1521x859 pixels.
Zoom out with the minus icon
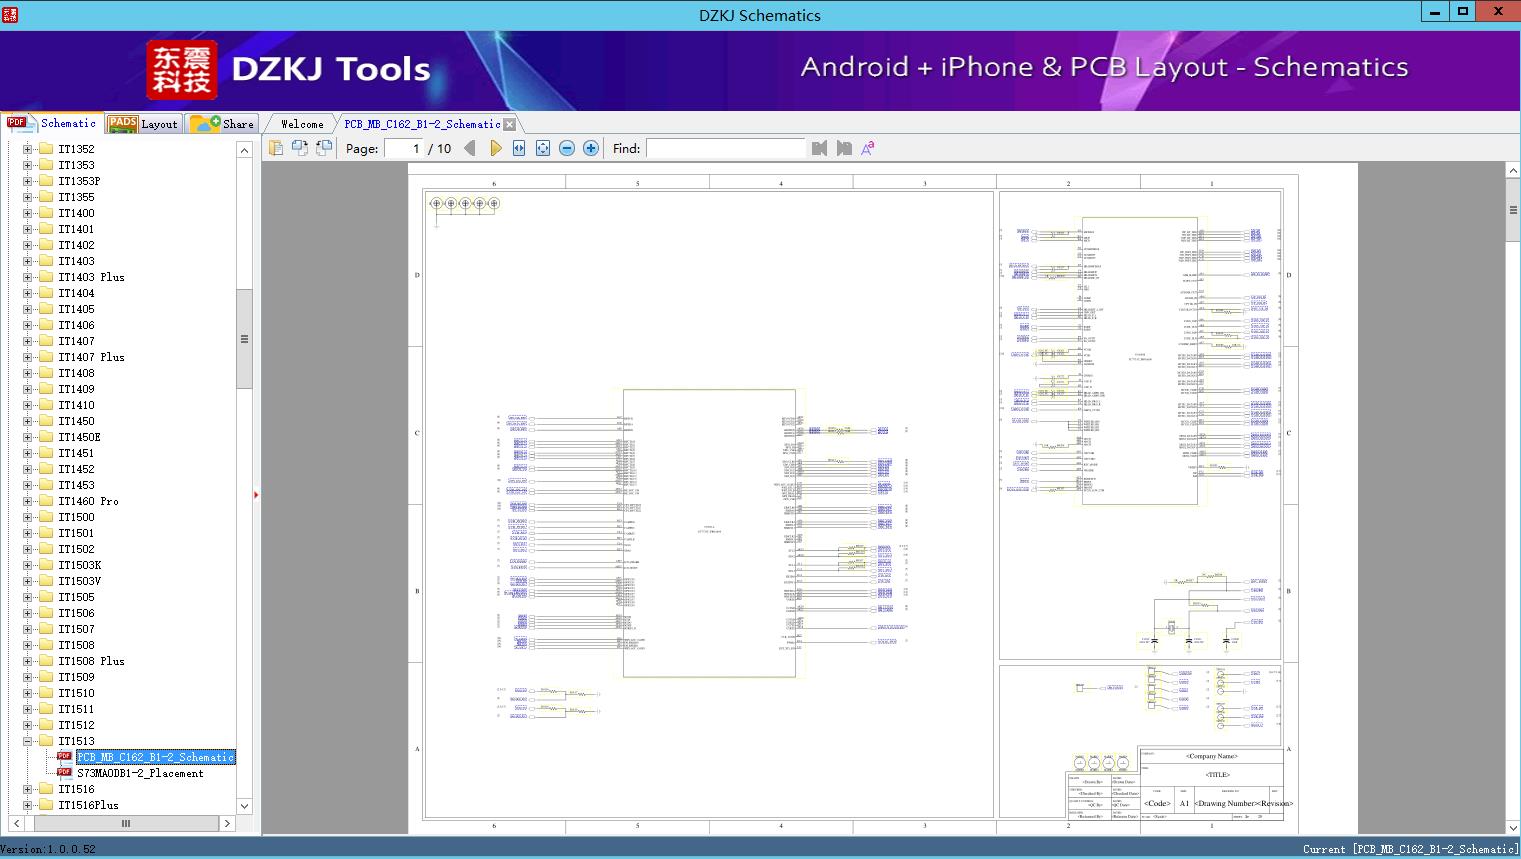tap(567, 148)
